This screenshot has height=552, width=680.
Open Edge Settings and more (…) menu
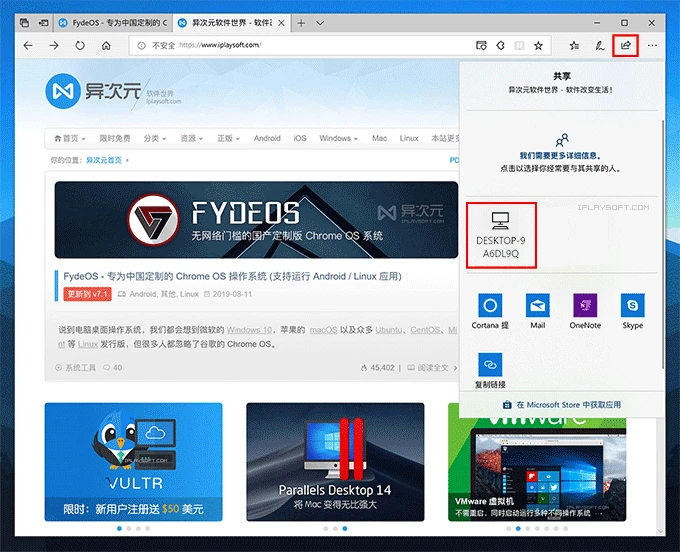point(652,45)
